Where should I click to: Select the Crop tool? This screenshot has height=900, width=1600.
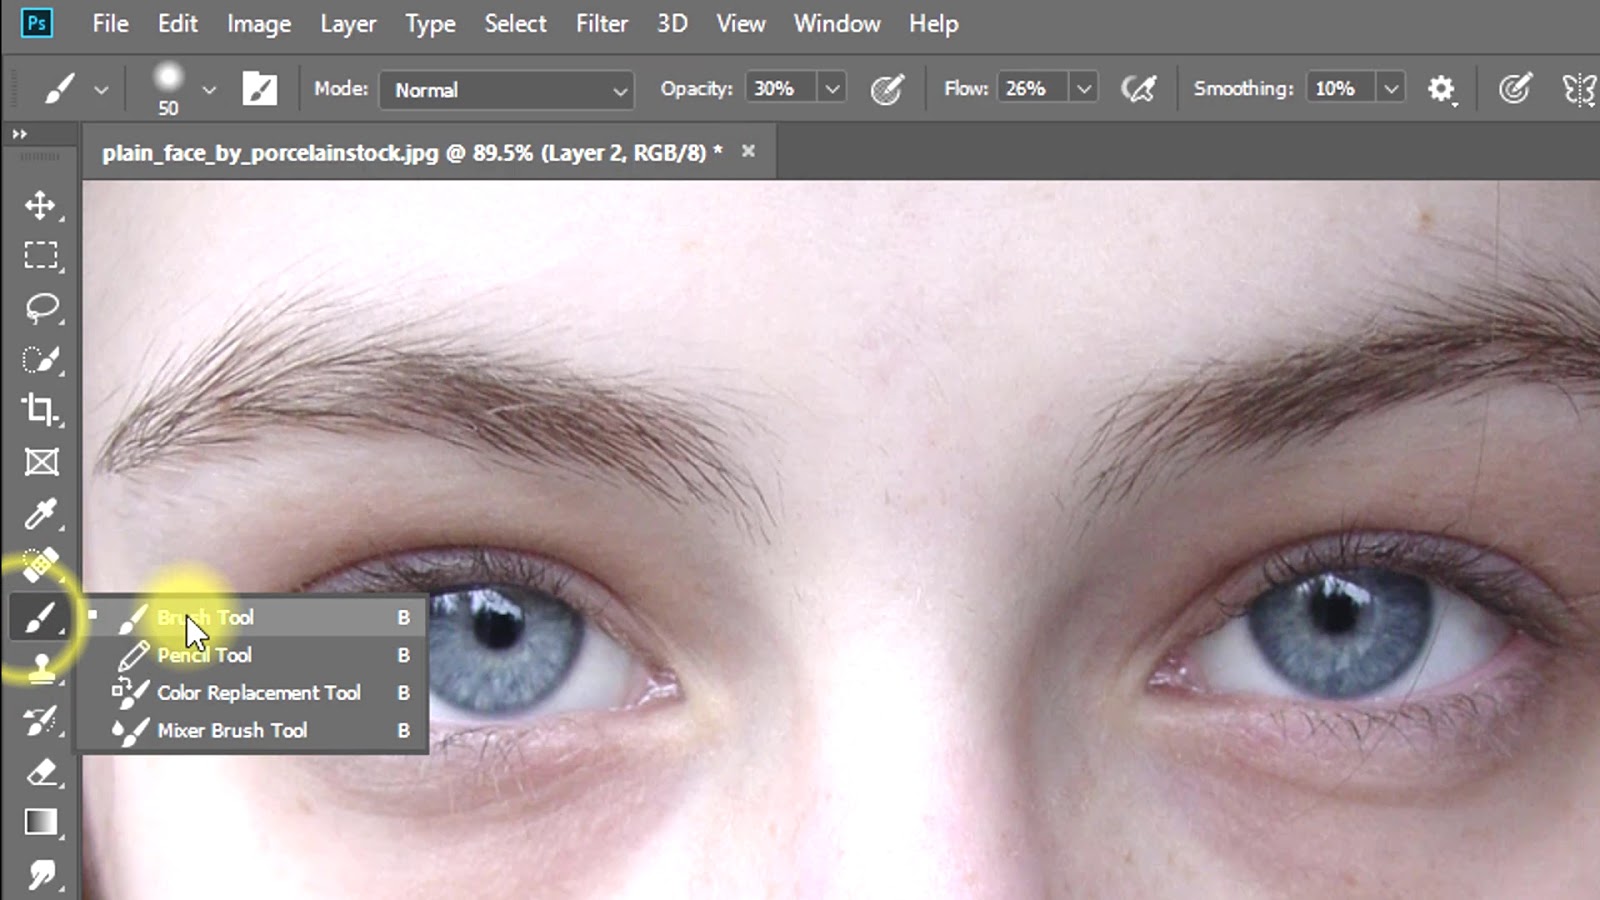coord(40,410)
